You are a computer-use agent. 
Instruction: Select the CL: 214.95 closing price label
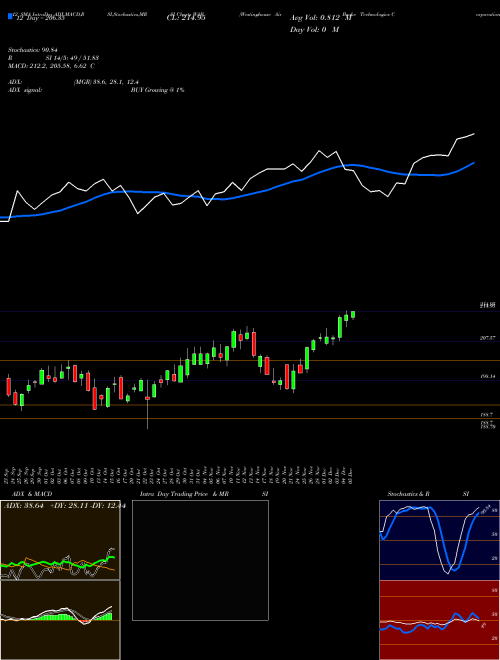click(x=186, y=18)
